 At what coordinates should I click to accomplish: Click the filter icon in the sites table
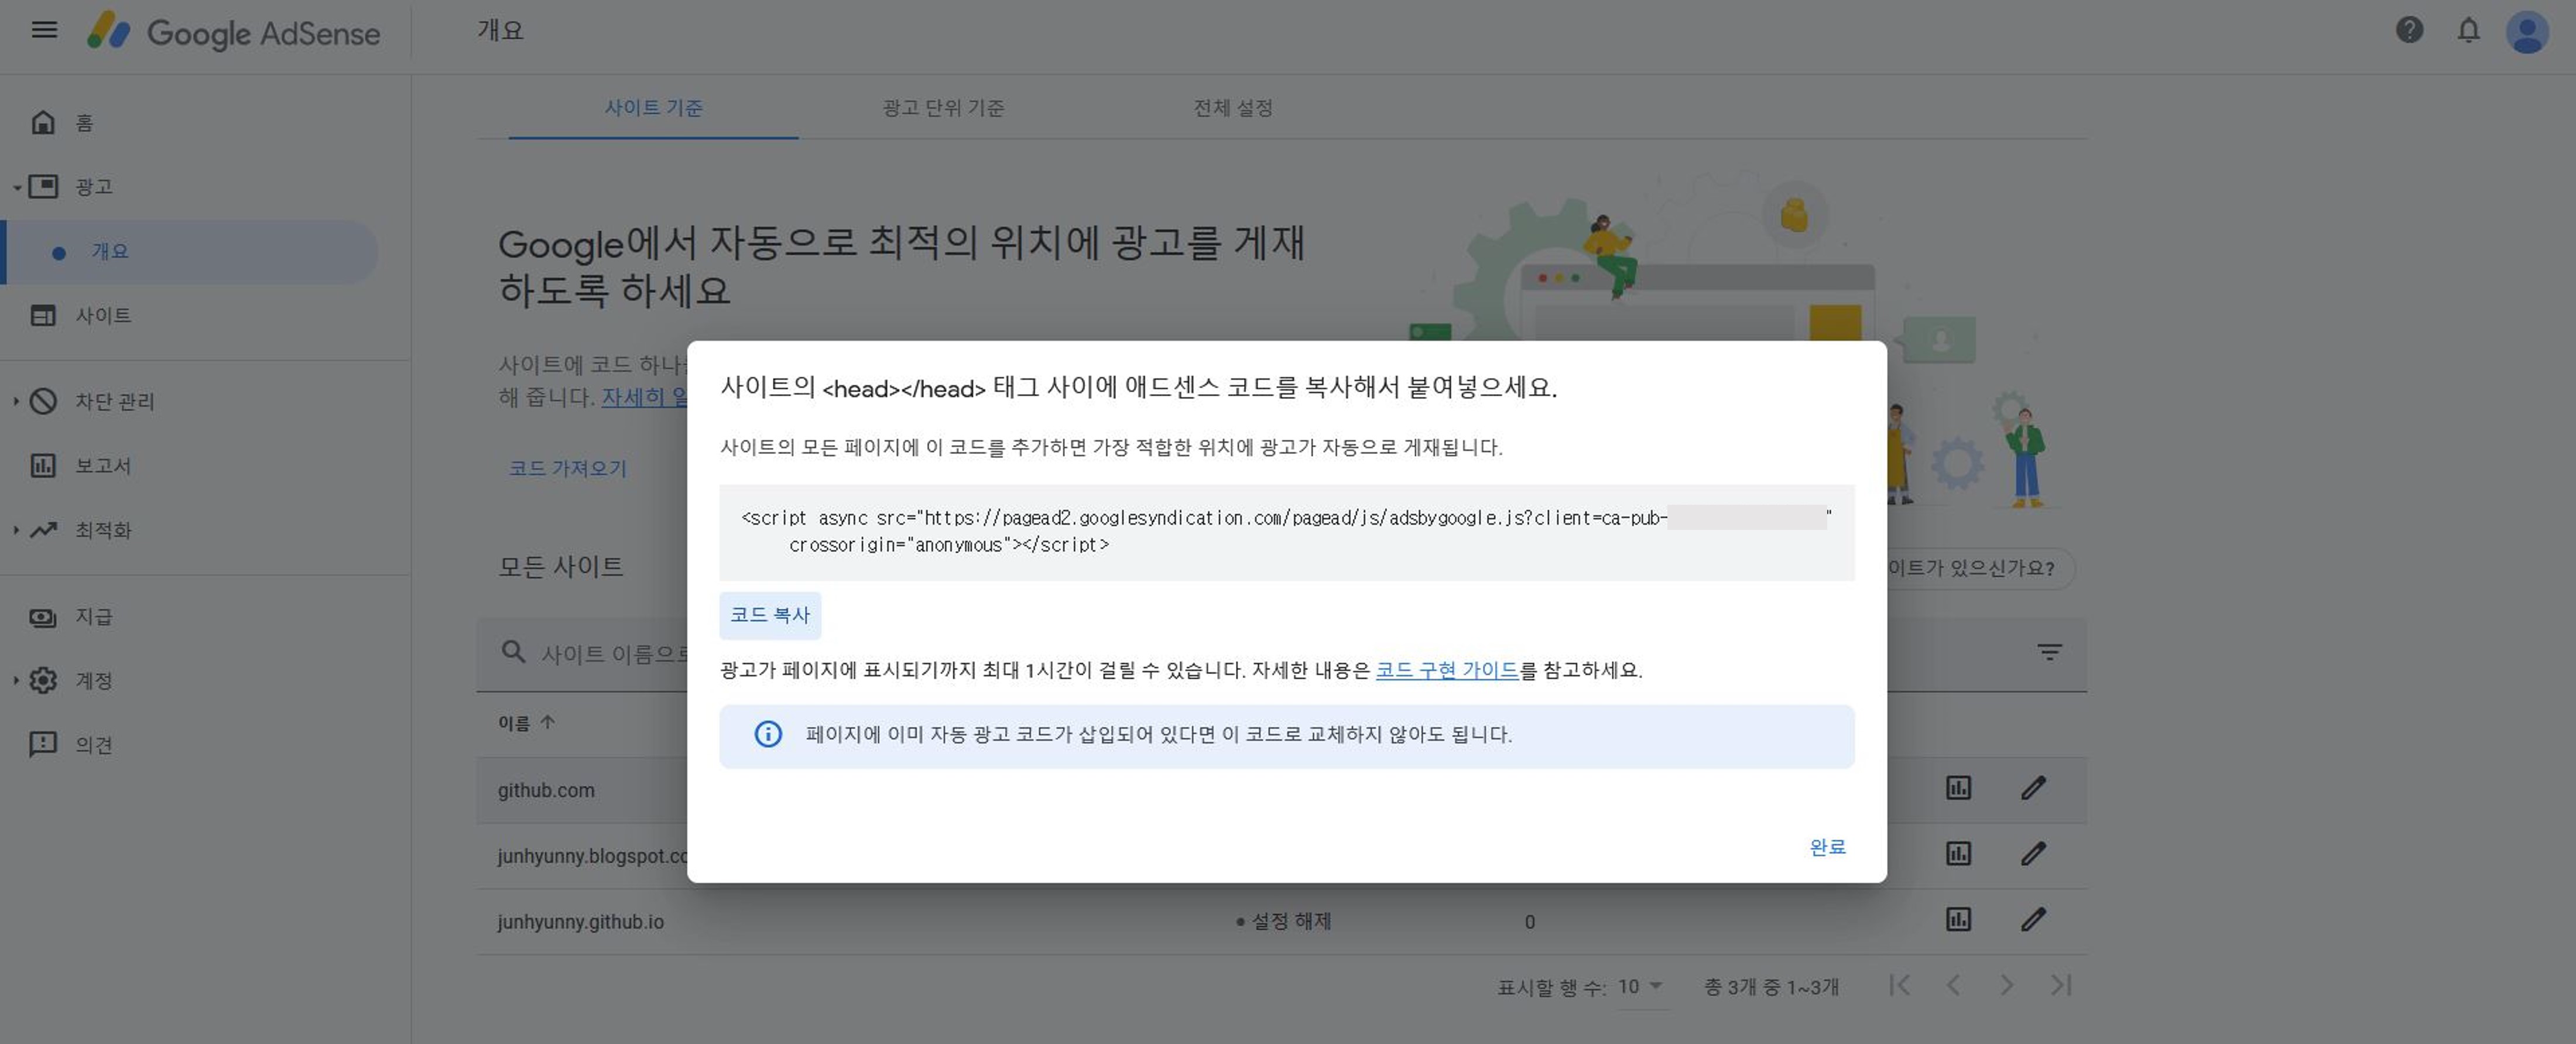(x=2049, y=652)
